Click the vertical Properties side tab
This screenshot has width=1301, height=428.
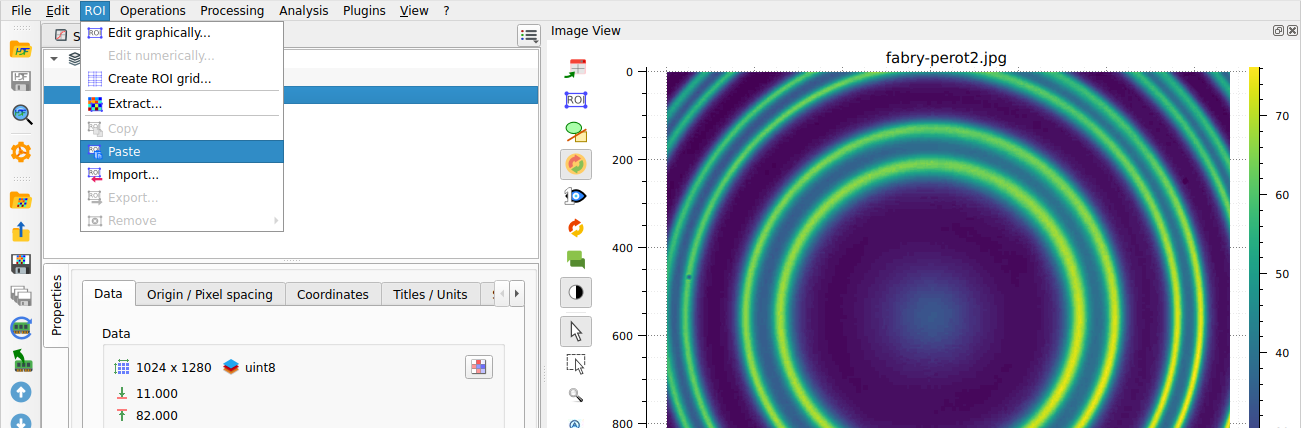57,304
